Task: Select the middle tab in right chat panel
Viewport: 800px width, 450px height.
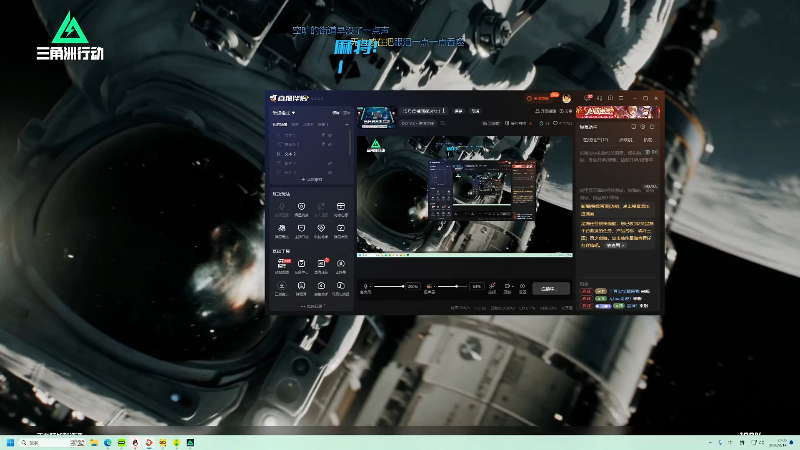Action: (x=626, y=140)
